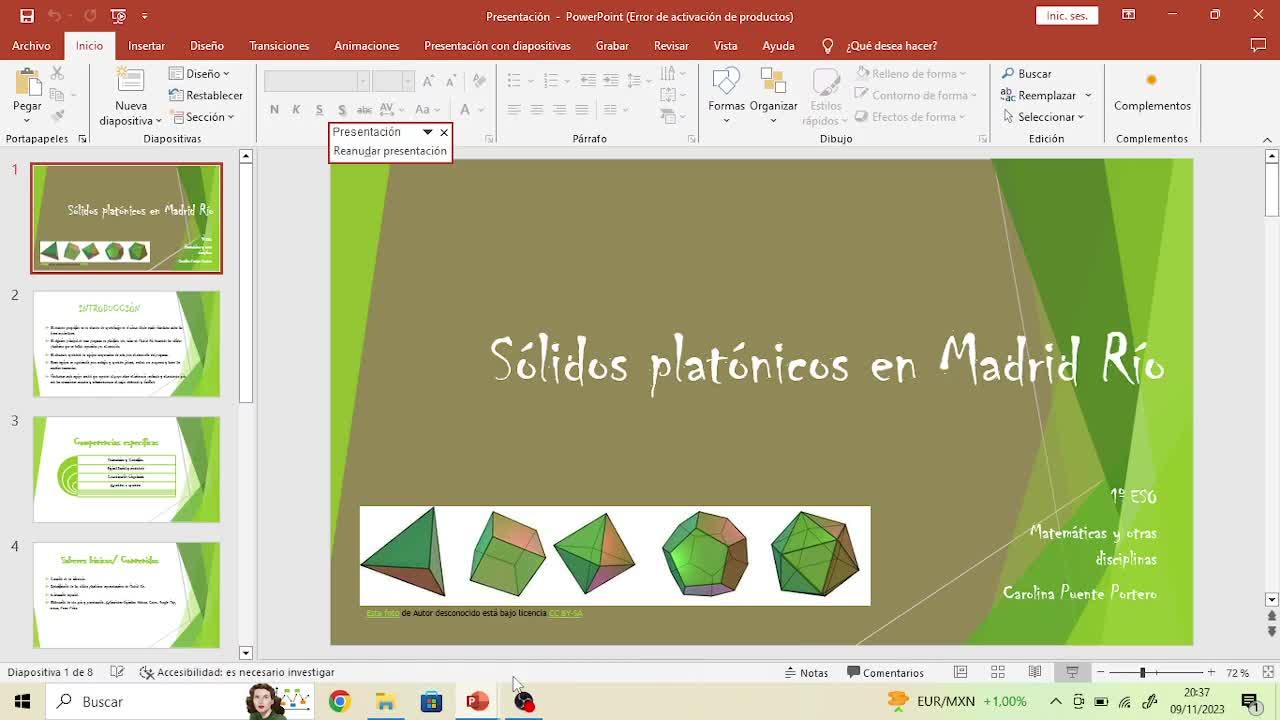Select slide 3 thumbnail Competencias específicas

[126, 469]
